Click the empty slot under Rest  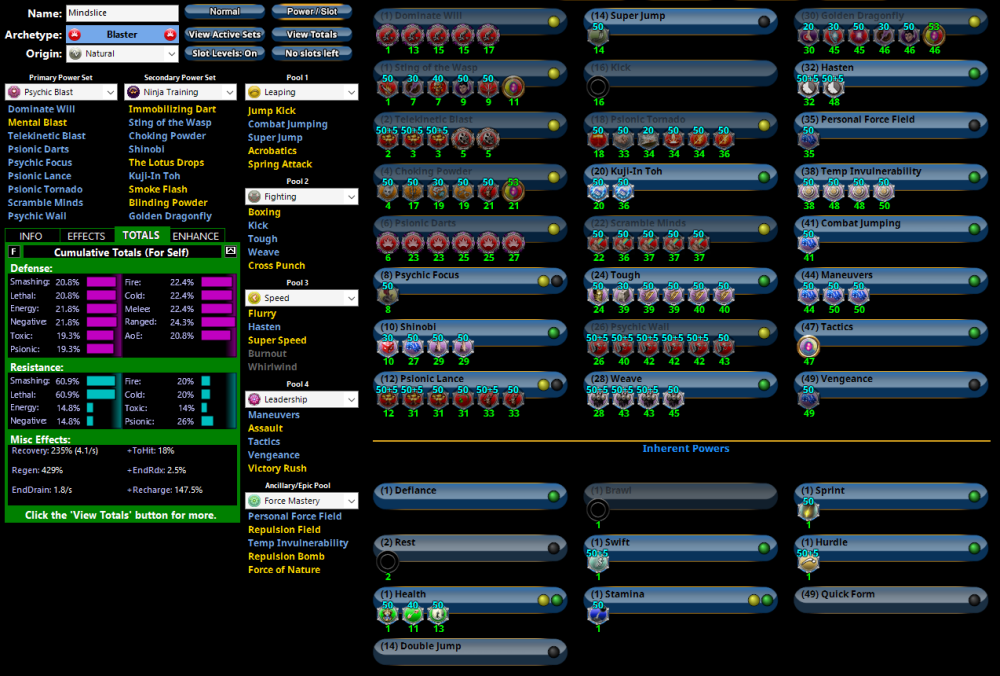tap(388, 562)
